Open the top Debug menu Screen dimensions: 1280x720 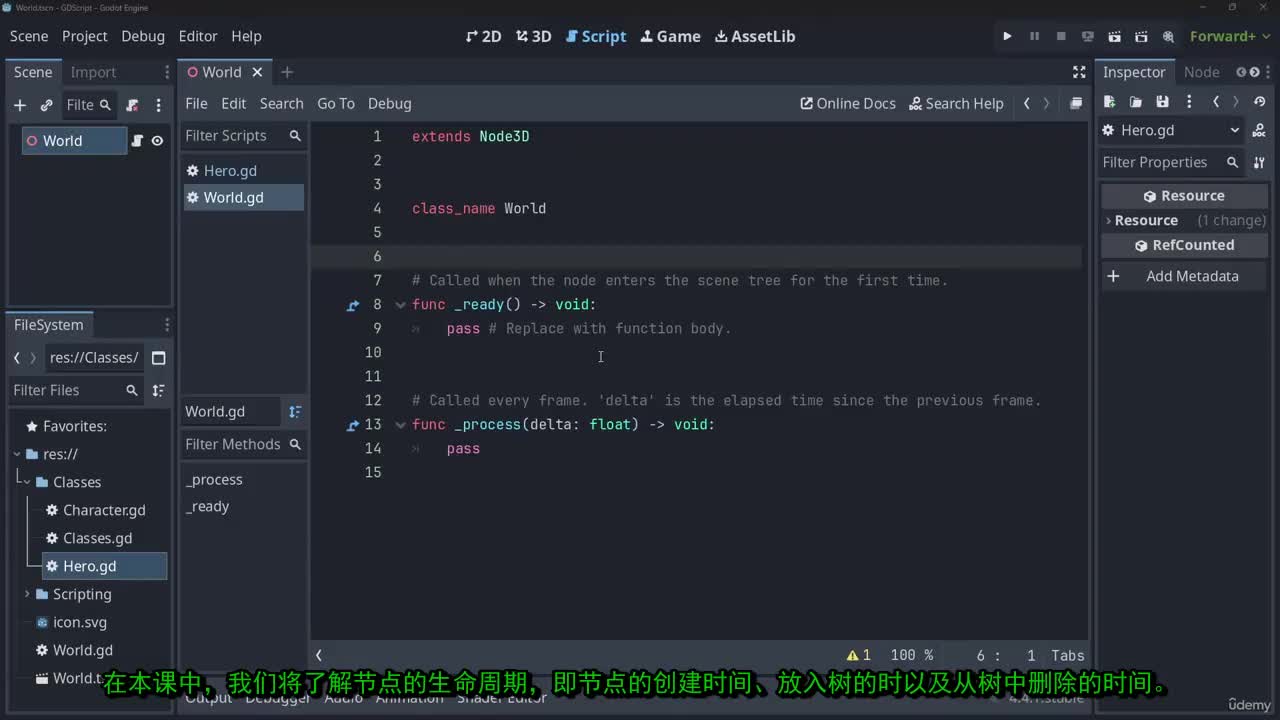(x=143, y=36)
